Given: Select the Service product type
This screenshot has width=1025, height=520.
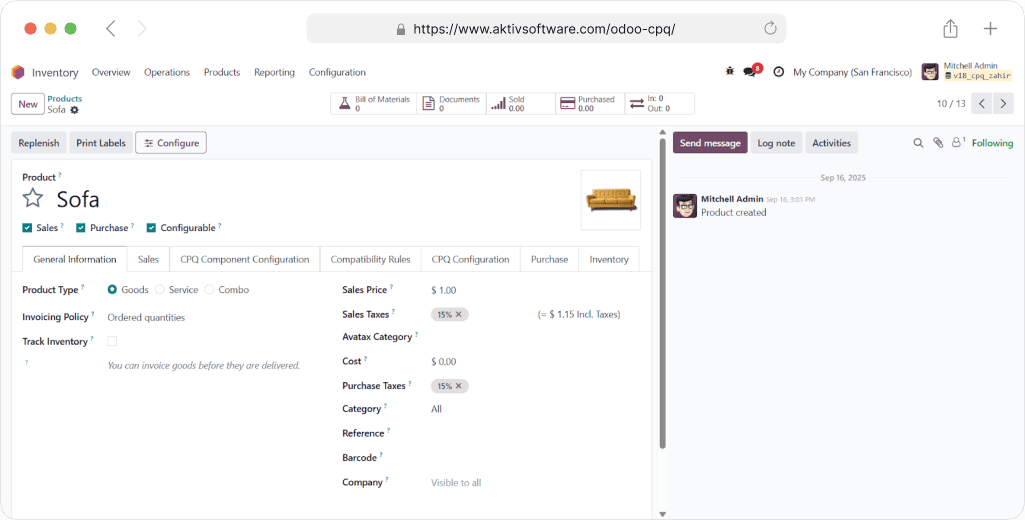Looking at the screenshot, I should pos(160,290).
